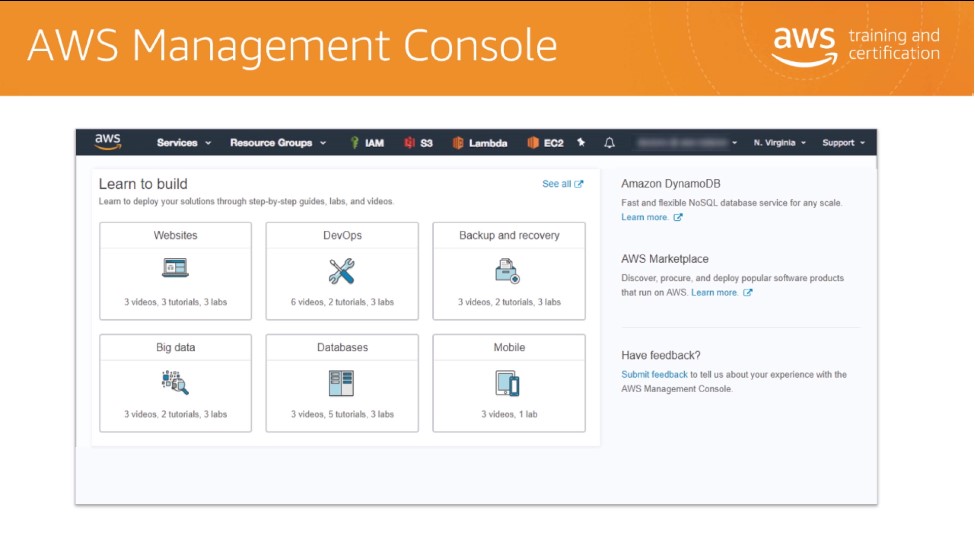Click the DevOps wrench and screwdriver icon
Image resolution: width=975 pixels, height=547 pixels.
[x=342, y=272]
